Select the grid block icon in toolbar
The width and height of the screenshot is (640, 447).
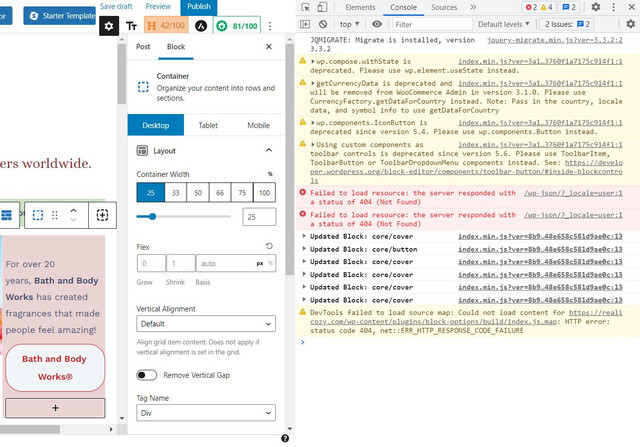click(6, 215)
